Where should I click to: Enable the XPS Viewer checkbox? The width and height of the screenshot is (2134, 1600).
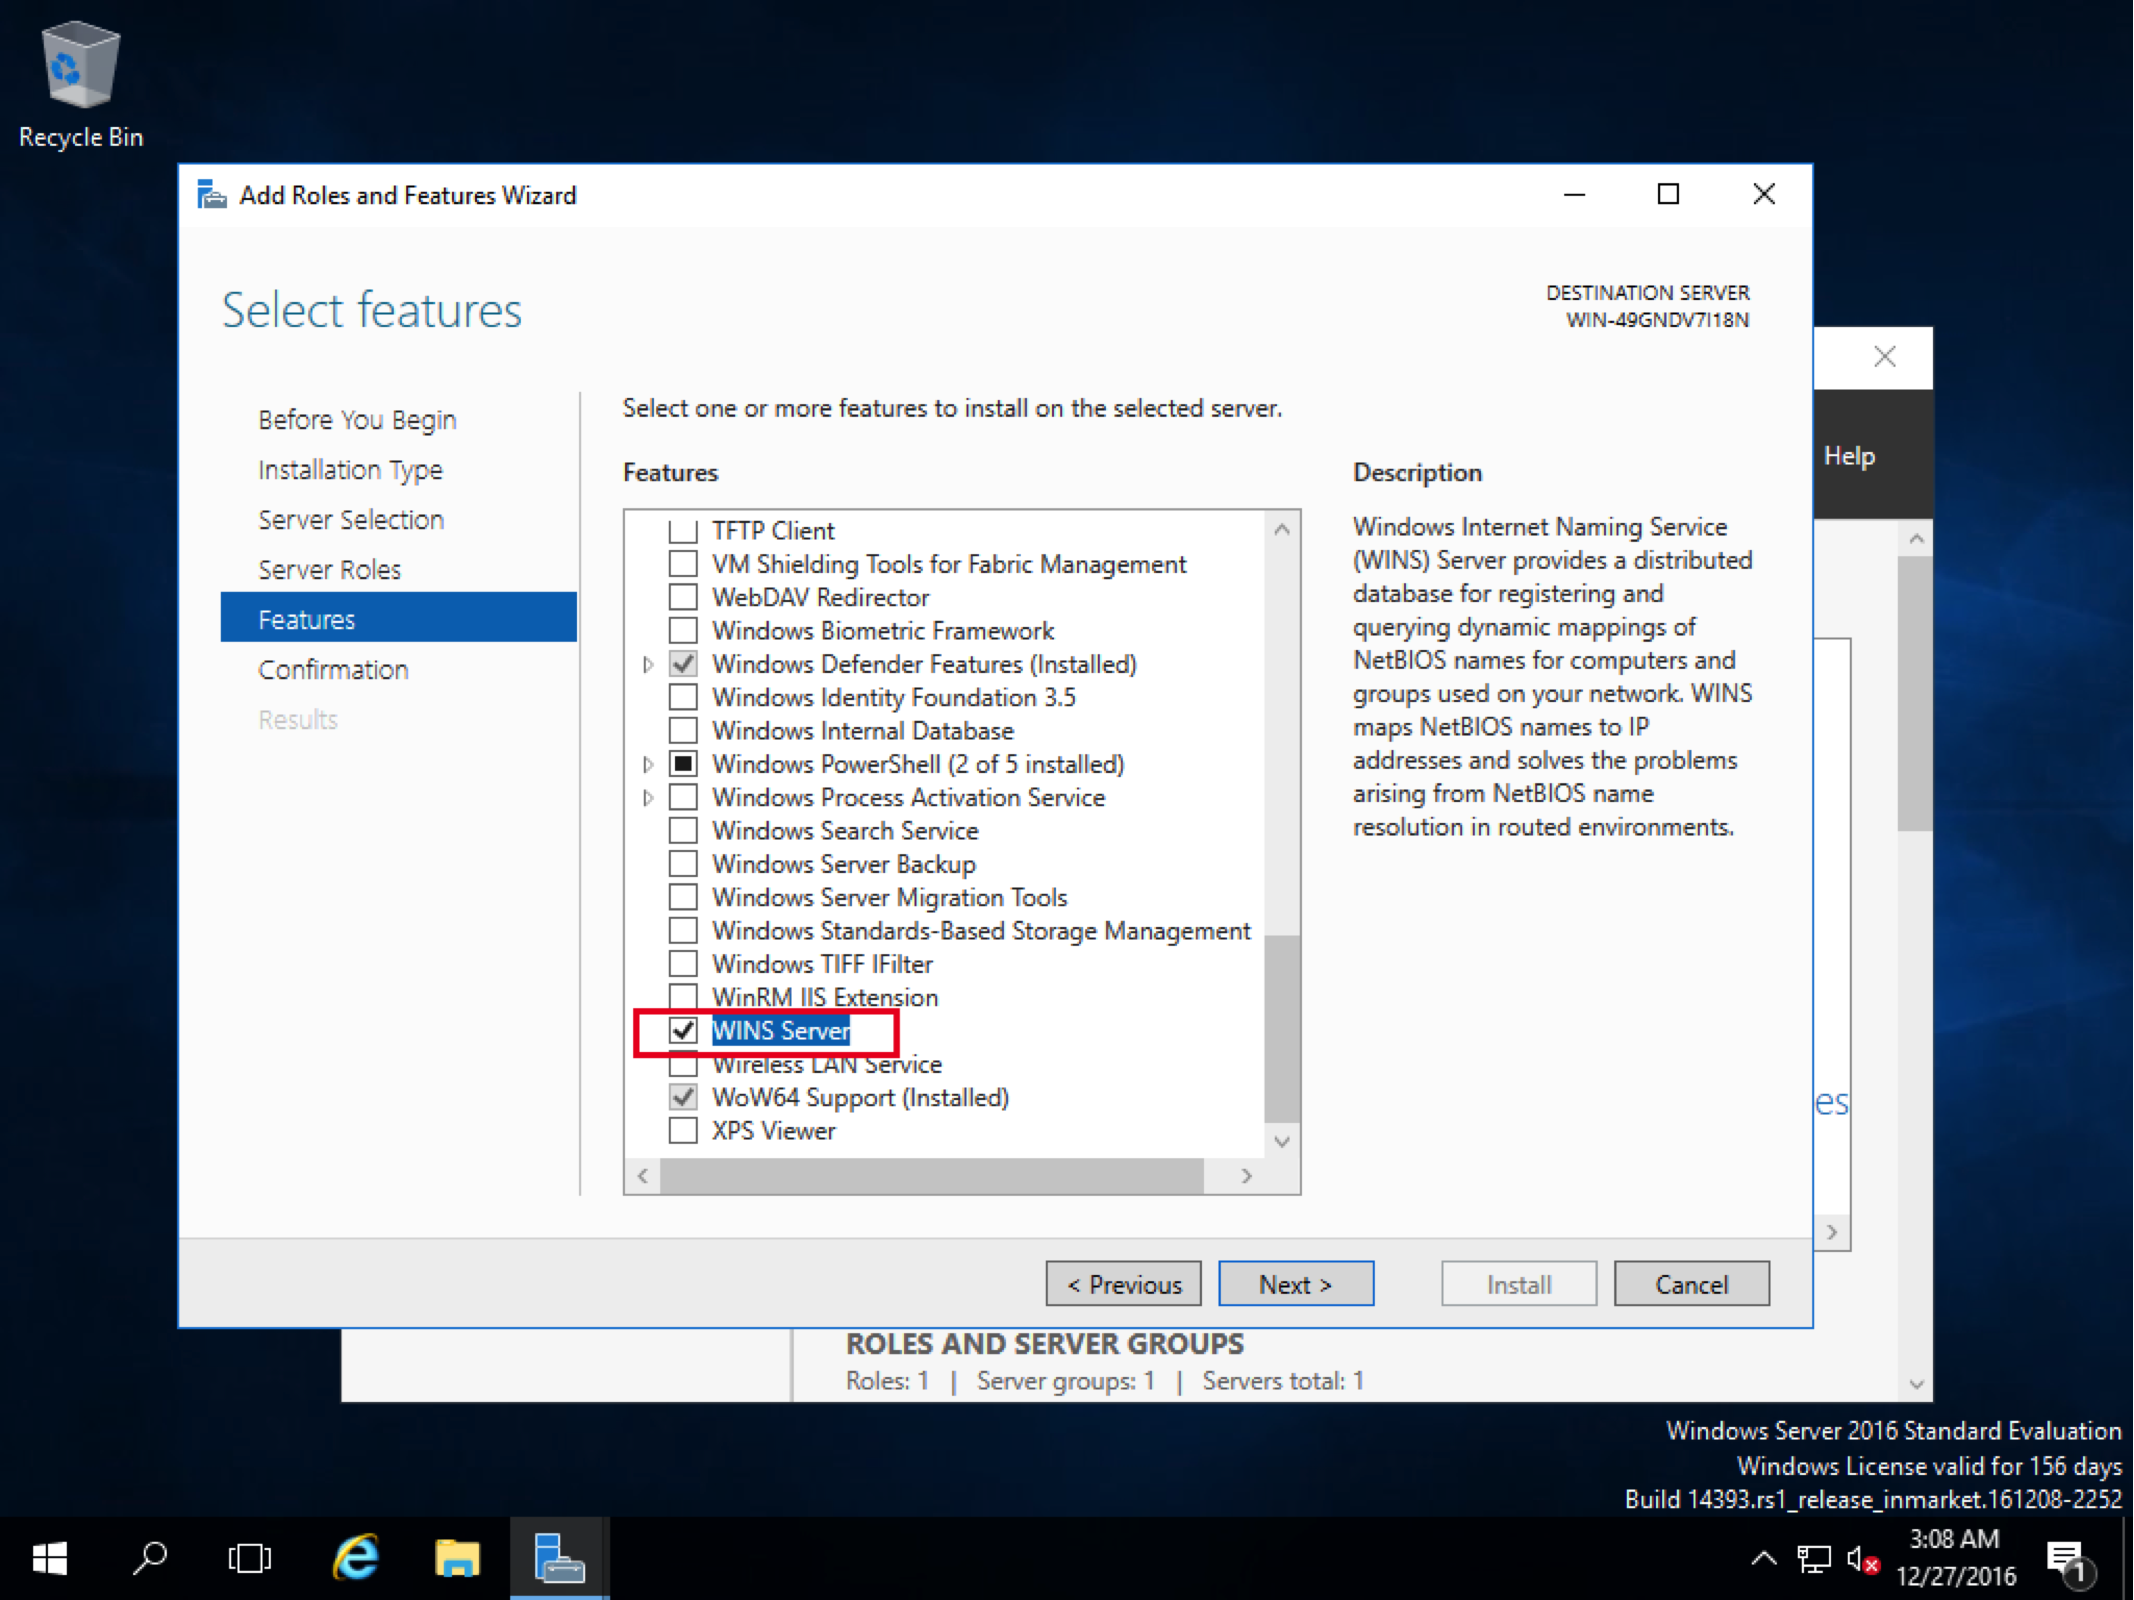(683, 1130)
